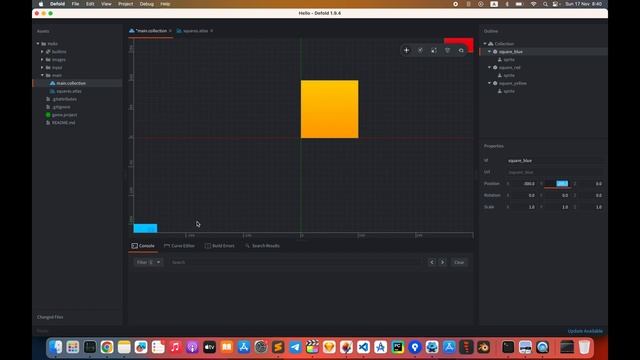Click the Build Errors tab icon
Image resolution: width=640 pixels, height=360 pixels.
click(x=208, y=246)
